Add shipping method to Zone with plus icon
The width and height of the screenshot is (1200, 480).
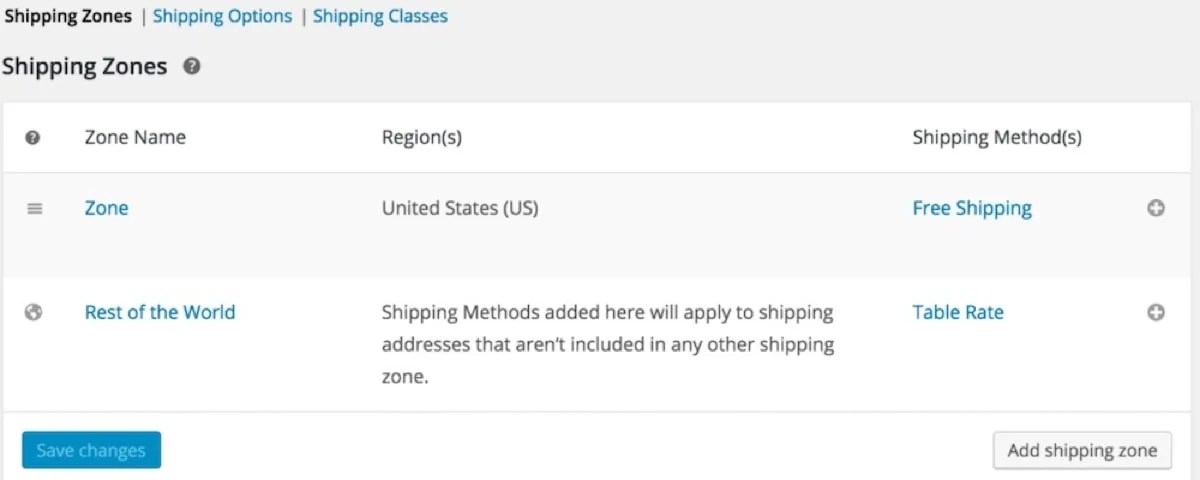tap(1156, 209)
